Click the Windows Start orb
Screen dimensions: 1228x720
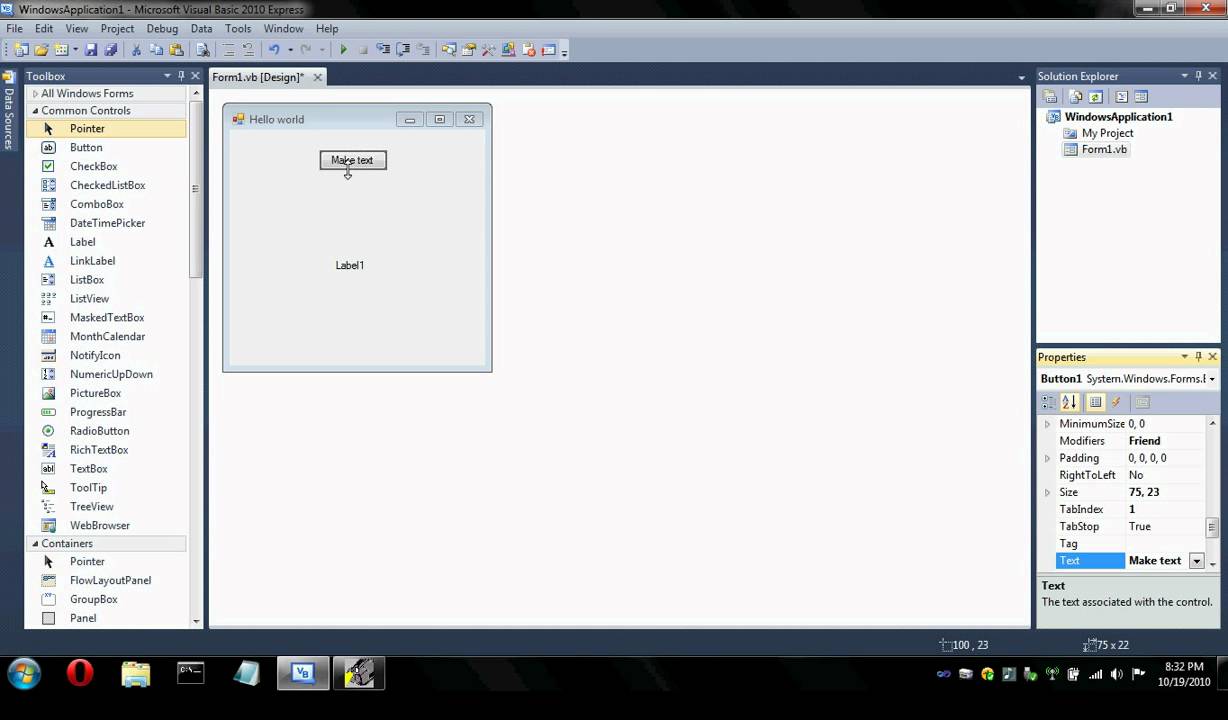[x=24, y=674]
